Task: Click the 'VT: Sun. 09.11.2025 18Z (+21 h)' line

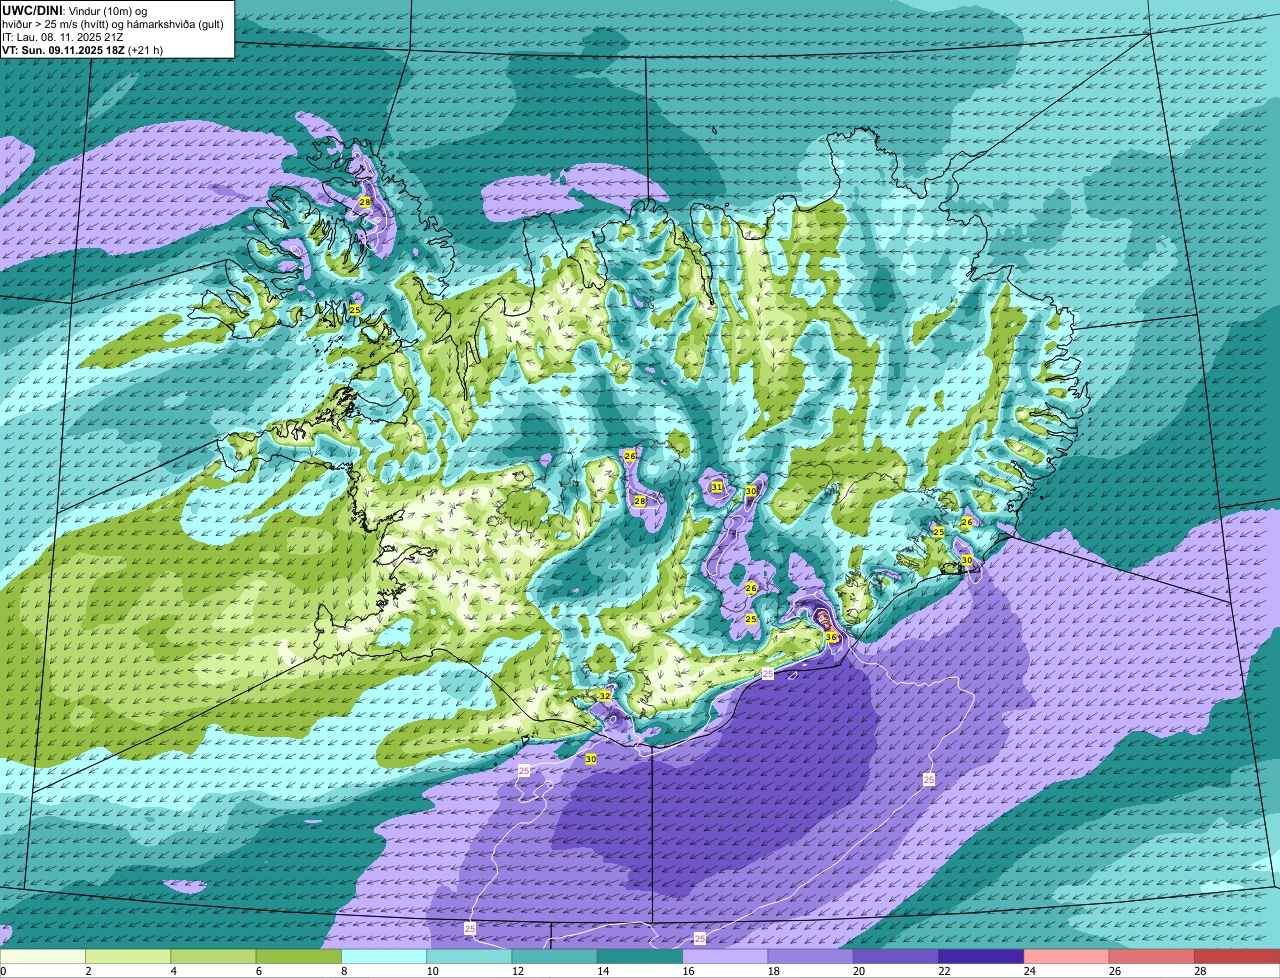Action: click(x=83, y=50)
